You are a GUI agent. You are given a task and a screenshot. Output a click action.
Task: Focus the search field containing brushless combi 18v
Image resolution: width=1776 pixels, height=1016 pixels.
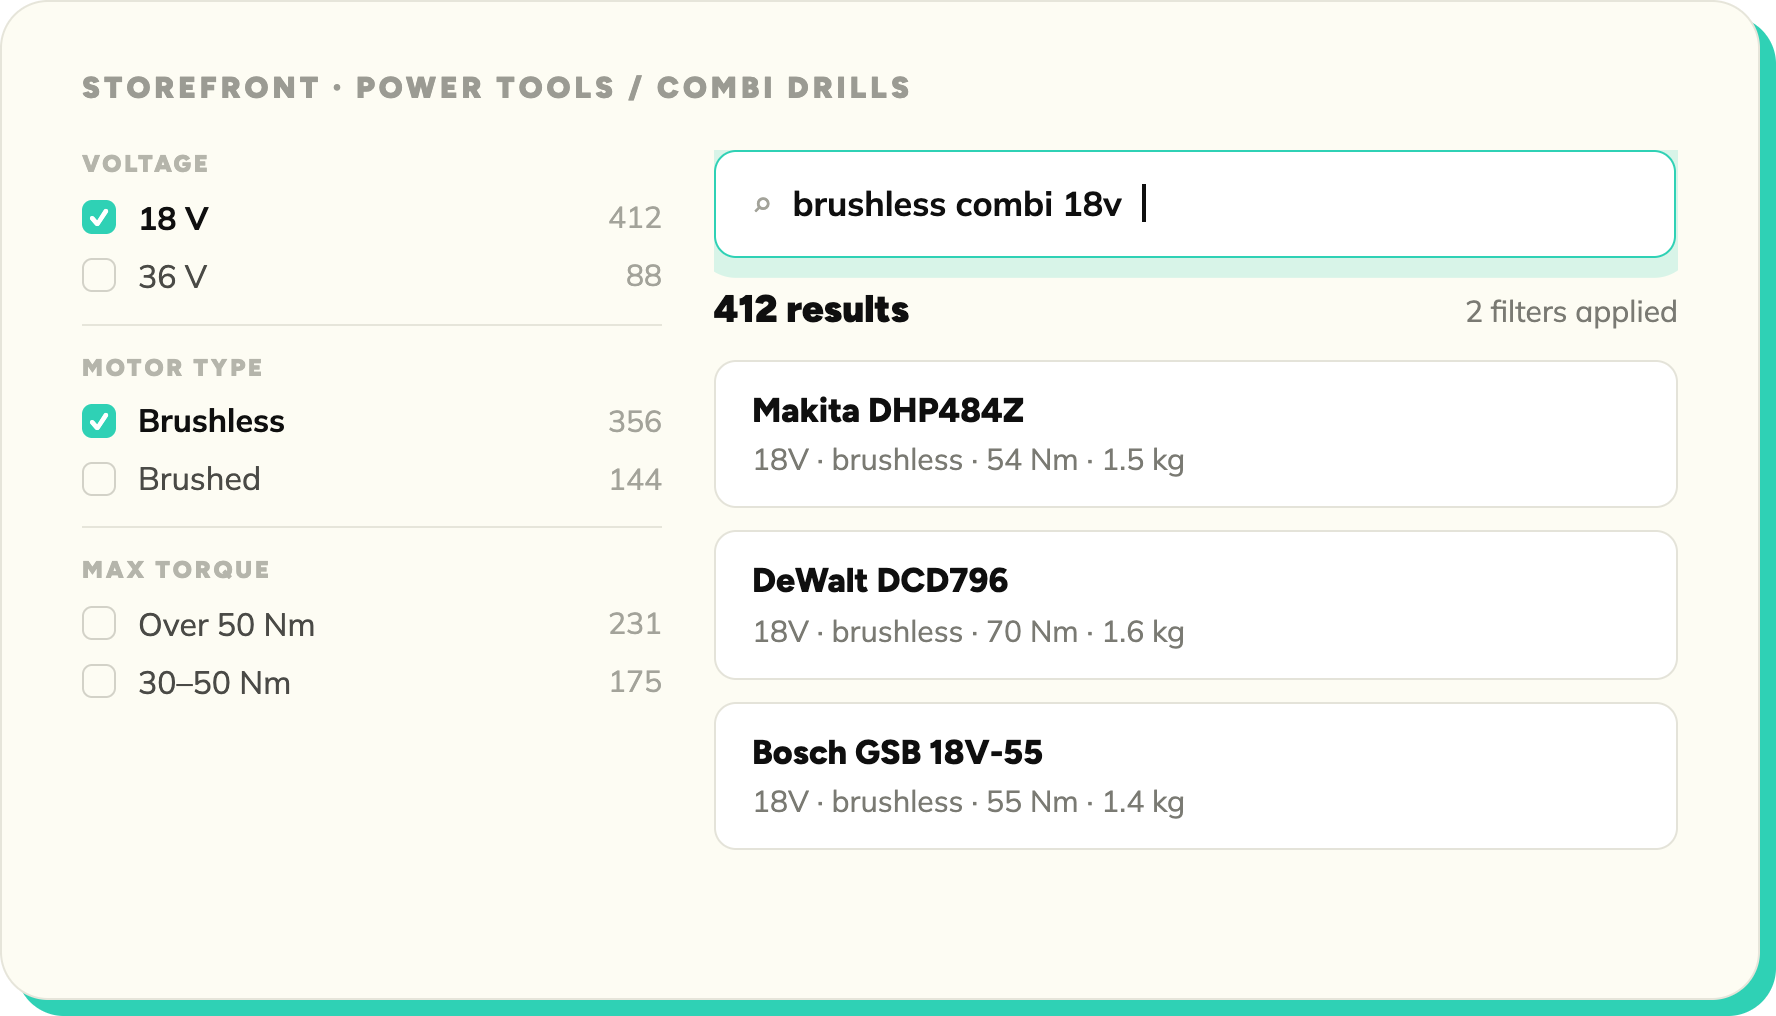[x=1195, y=204]
